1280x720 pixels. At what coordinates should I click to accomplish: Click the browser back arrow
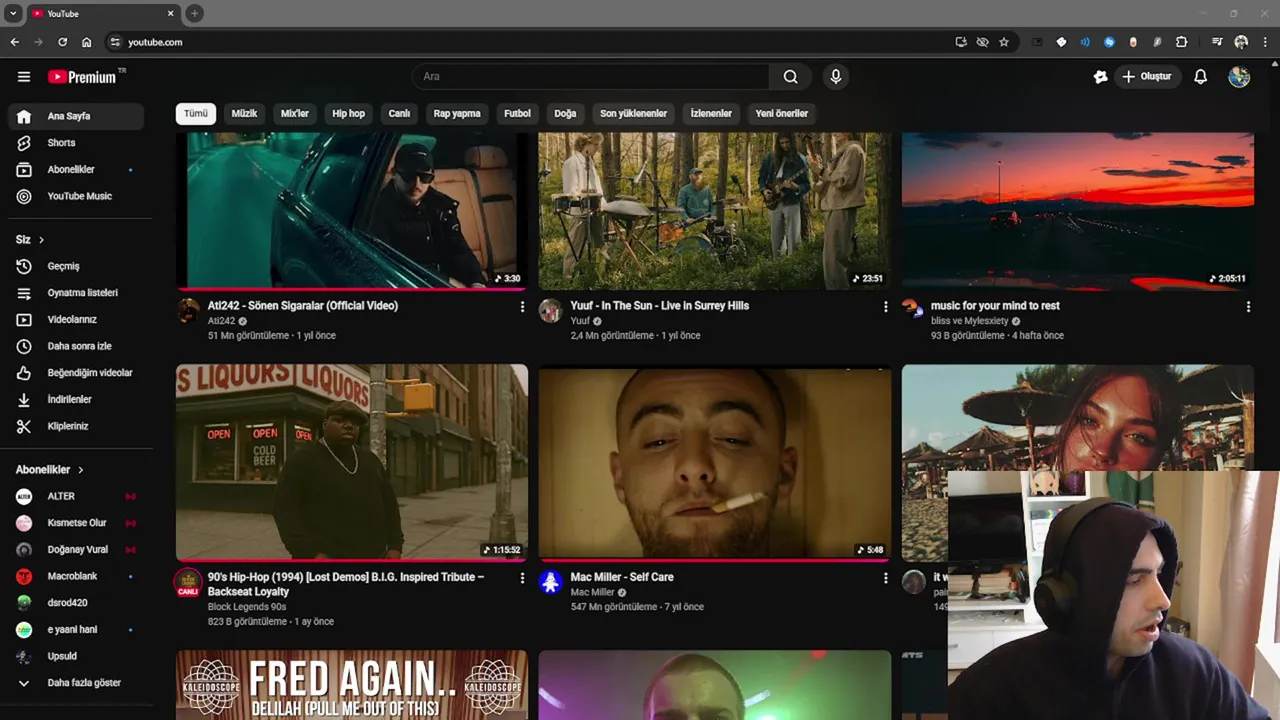click(14, 42)
